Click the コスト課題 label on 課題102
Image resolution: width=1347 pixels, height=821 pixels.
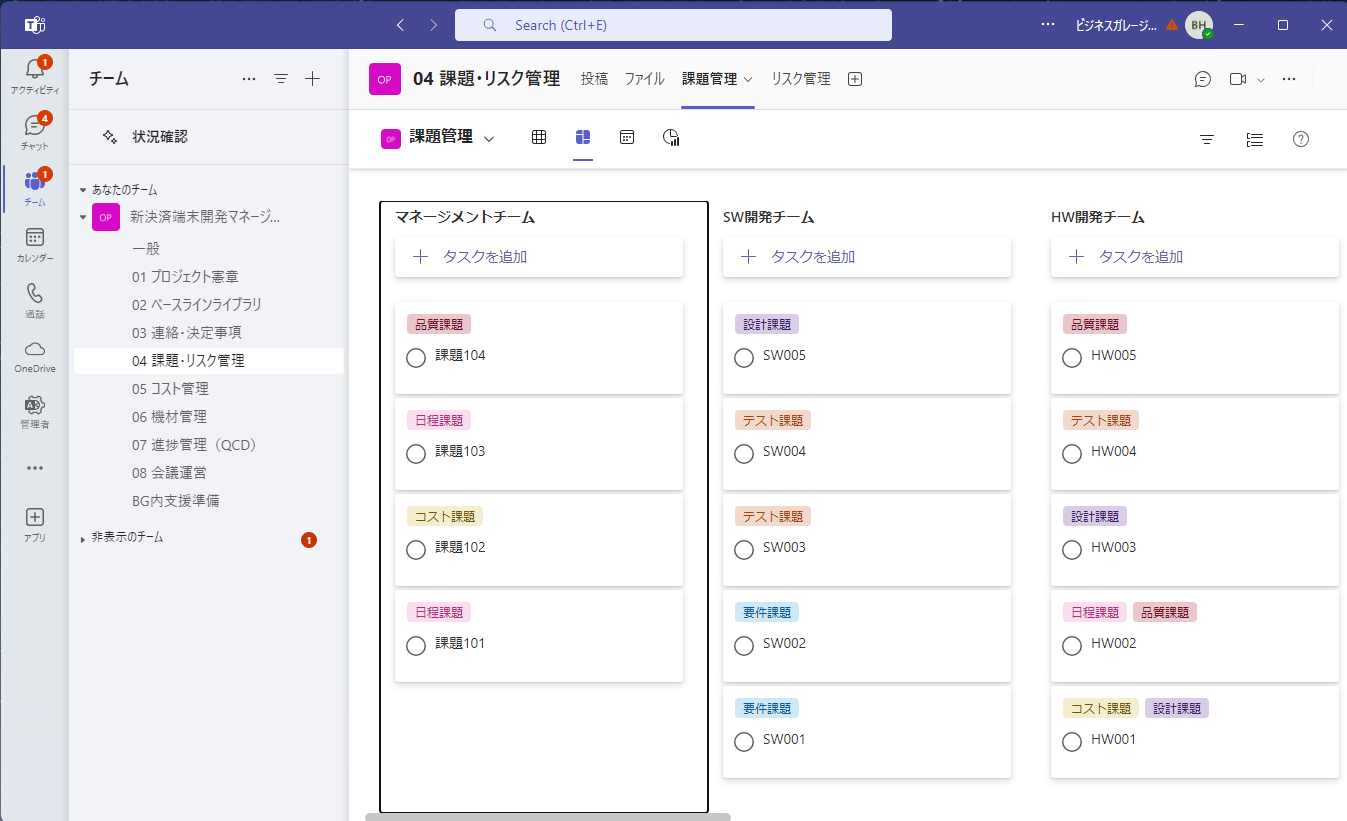point(445,516)
